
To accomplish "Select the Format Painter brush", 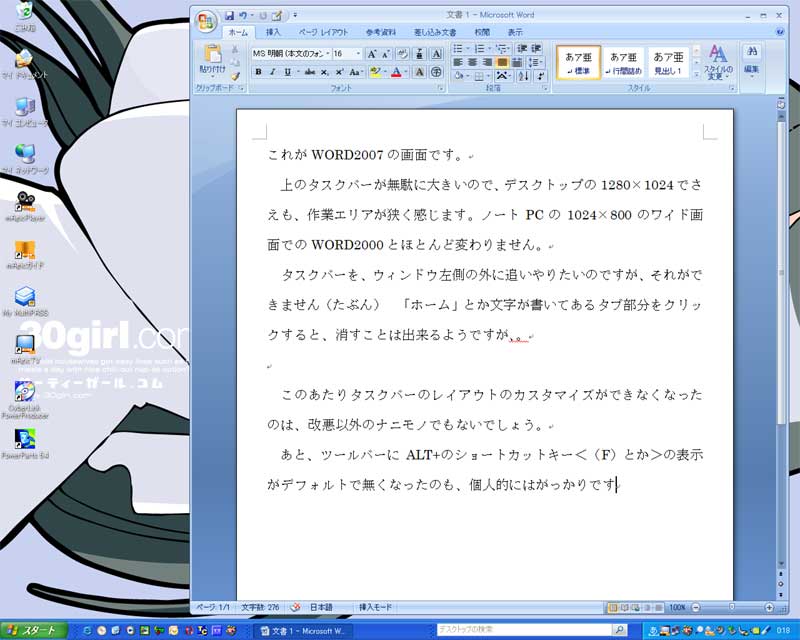I will 235,77.
